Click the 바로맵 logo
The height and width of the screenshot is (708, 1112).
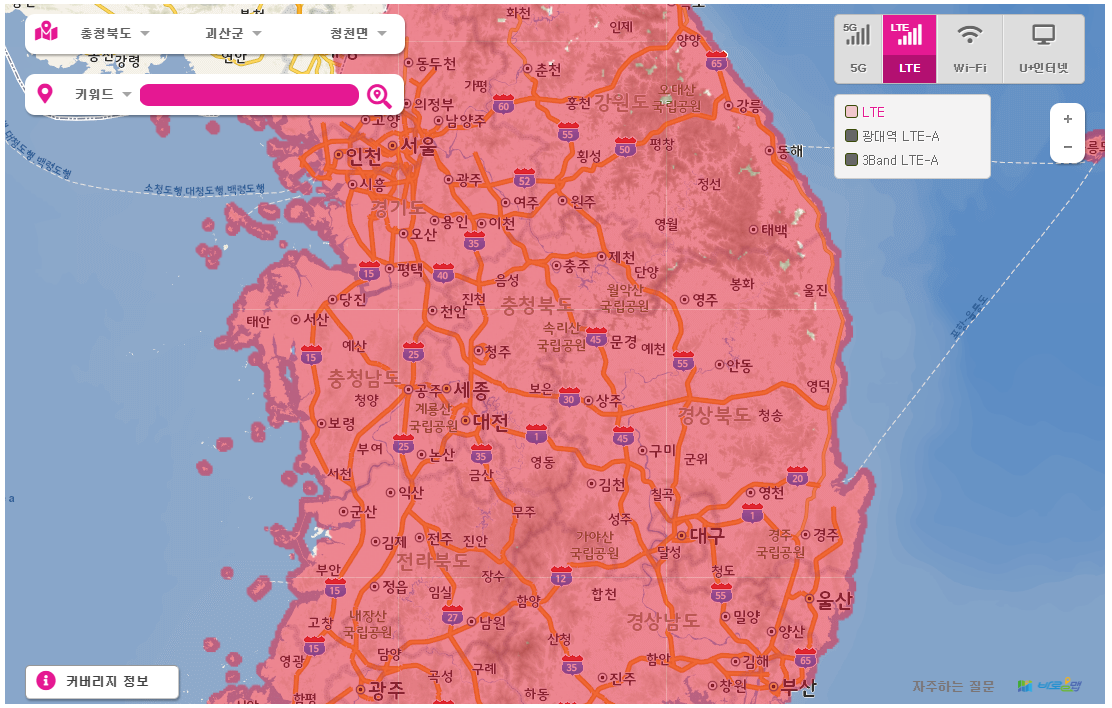(x=1049, y=685)
